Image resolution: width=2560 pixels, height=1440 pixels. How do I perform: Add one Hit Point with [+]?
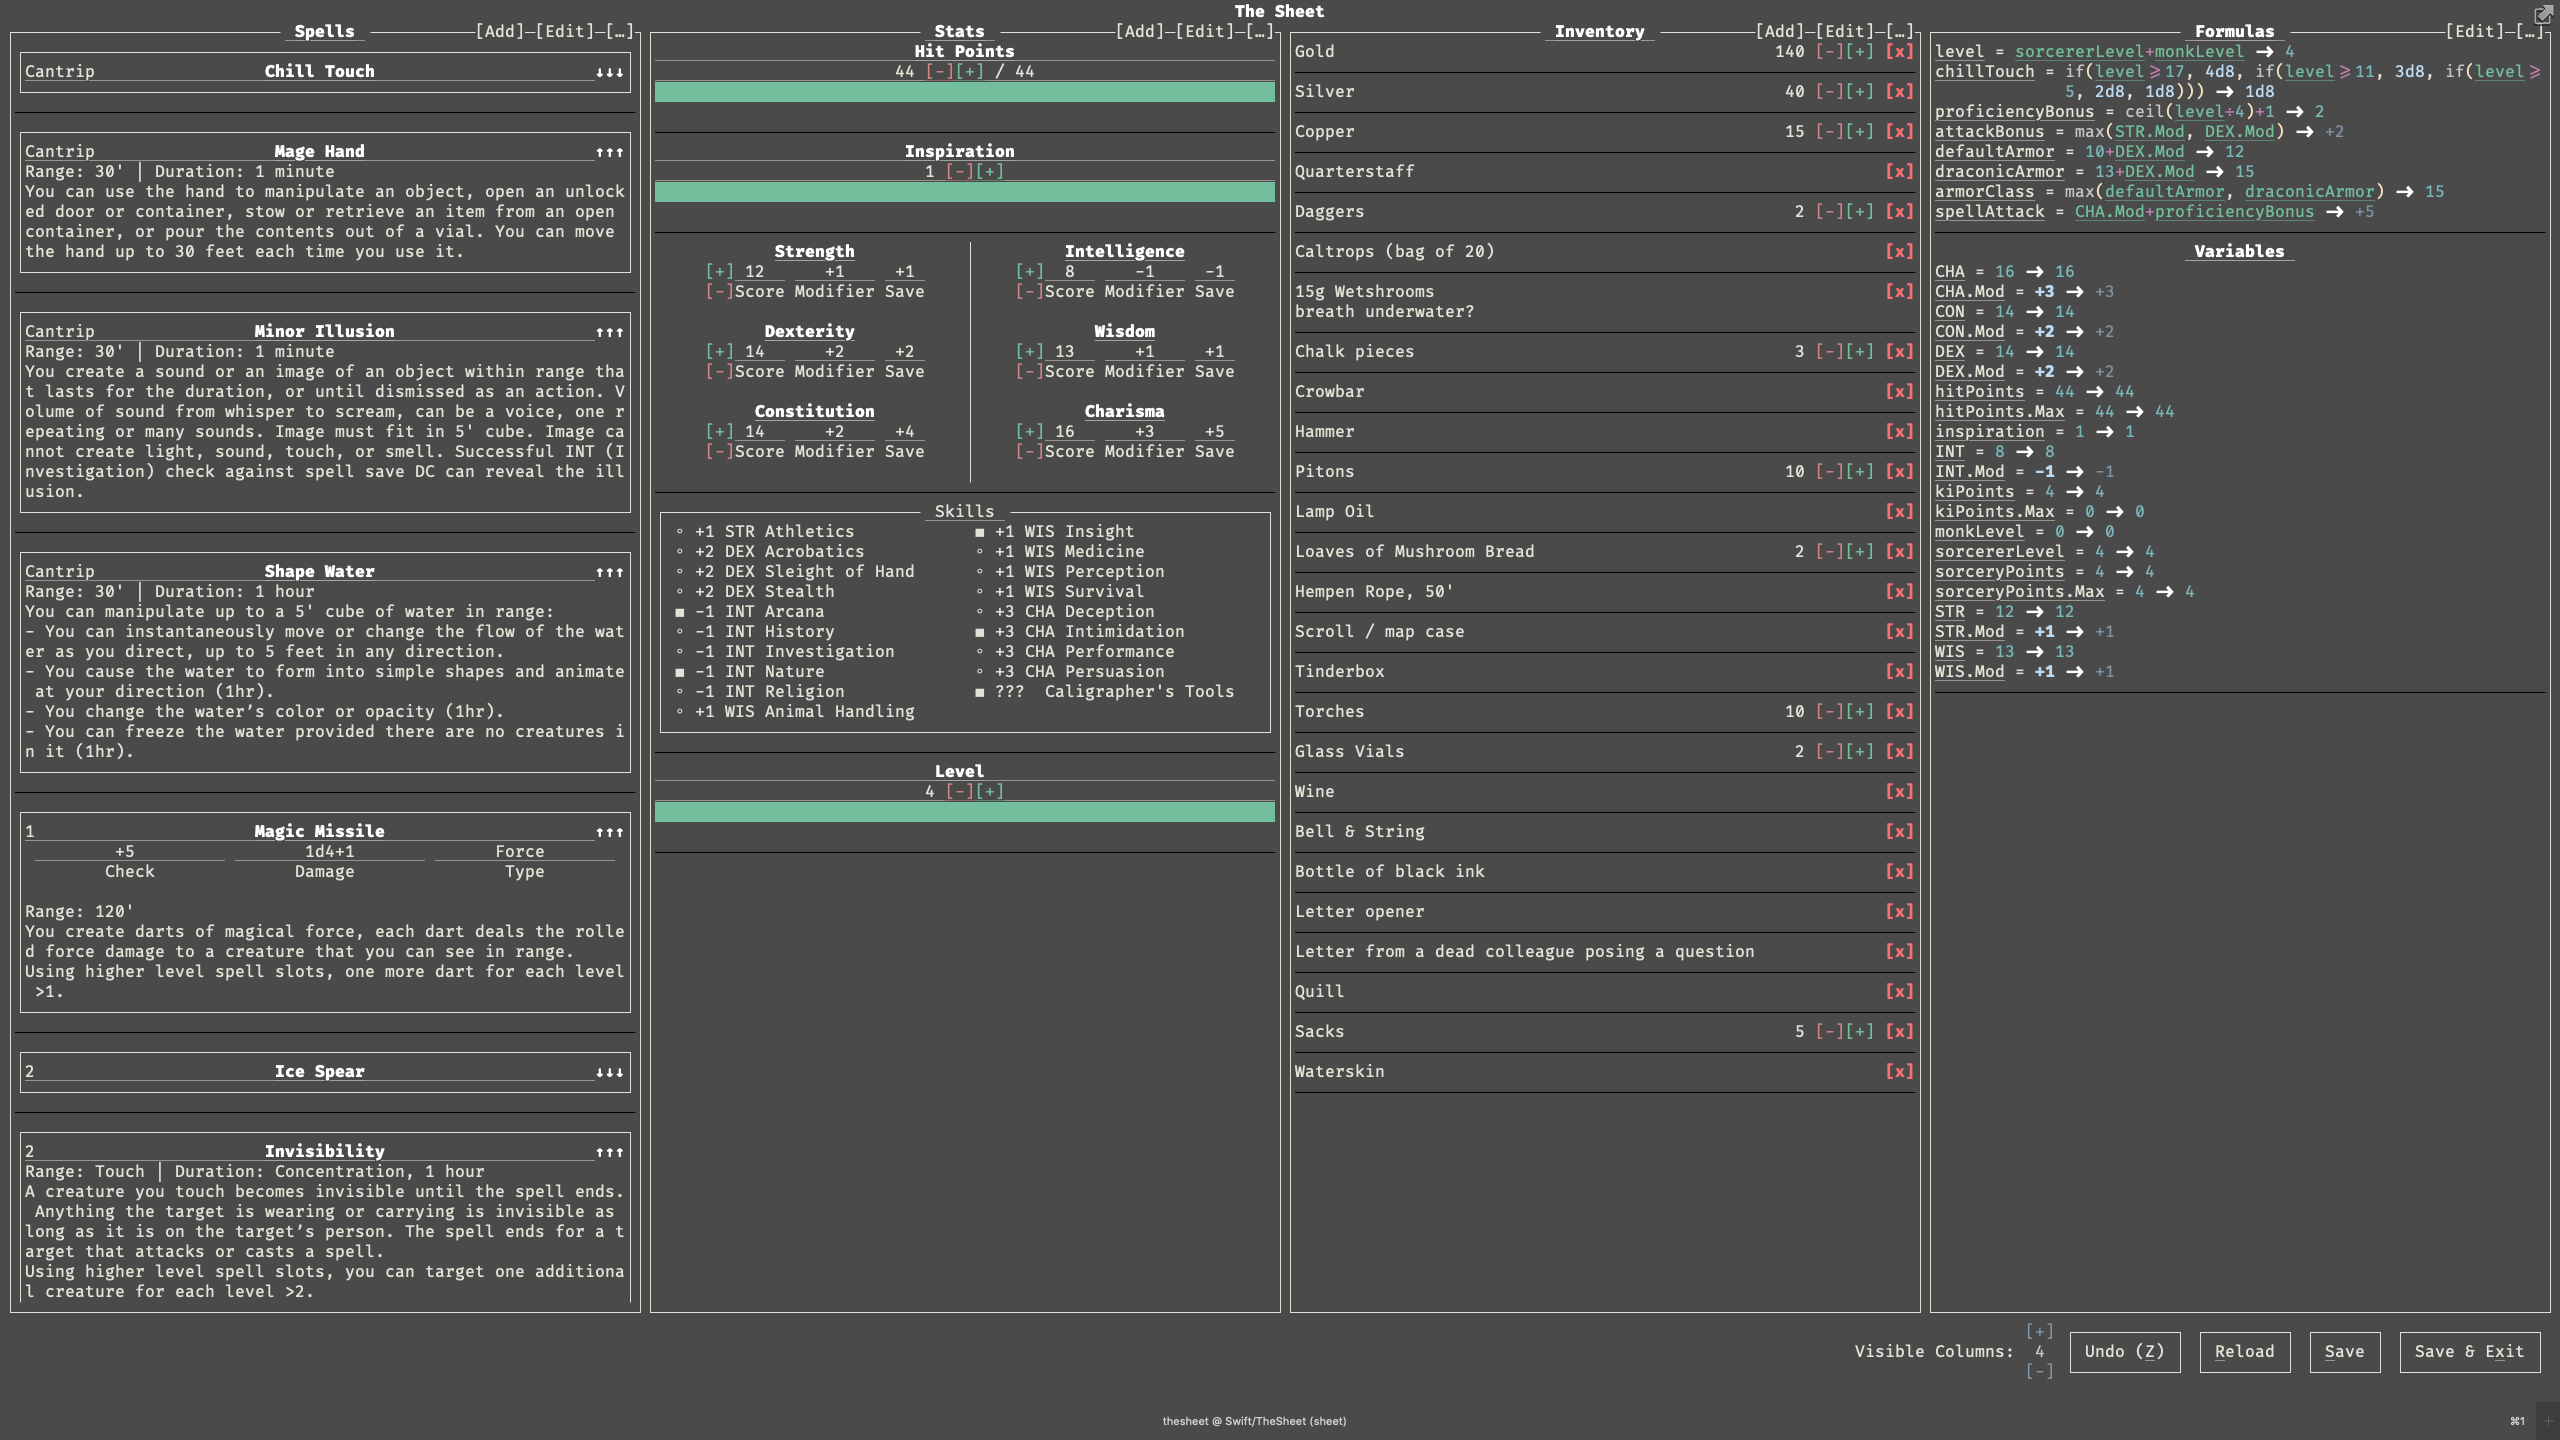coord(969,71)
